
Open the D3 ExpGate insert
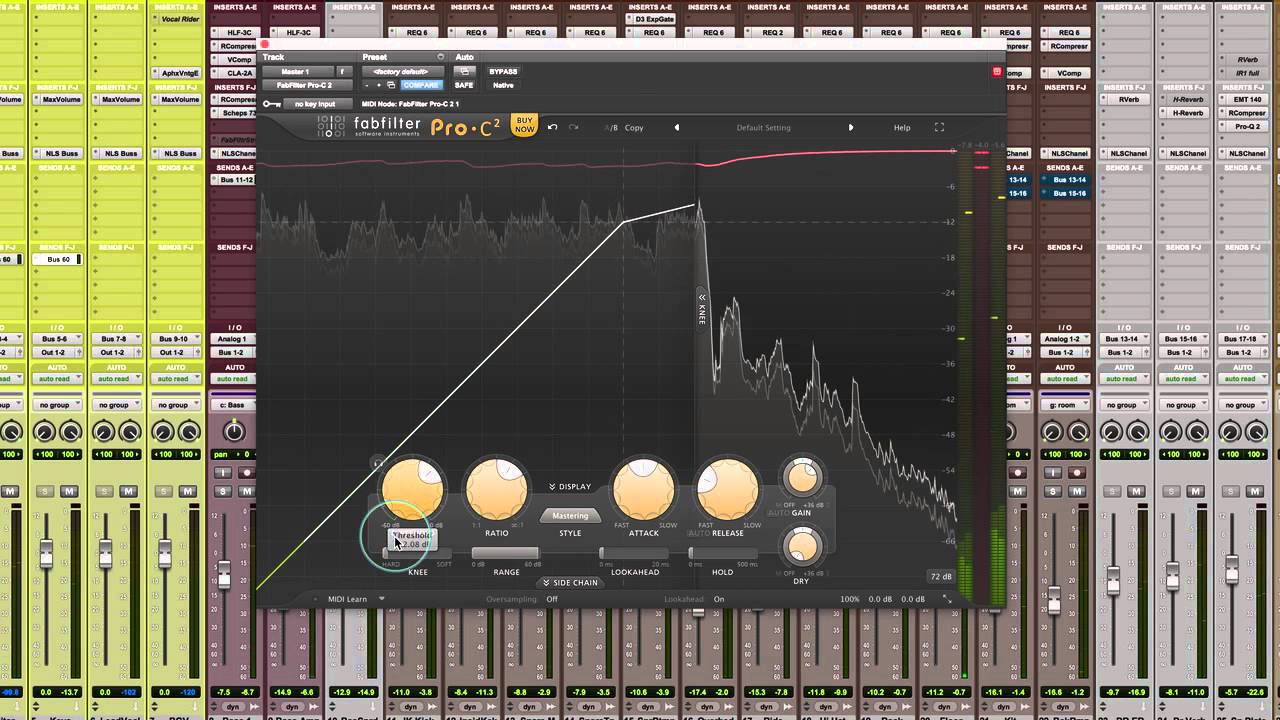coord(653,19)
